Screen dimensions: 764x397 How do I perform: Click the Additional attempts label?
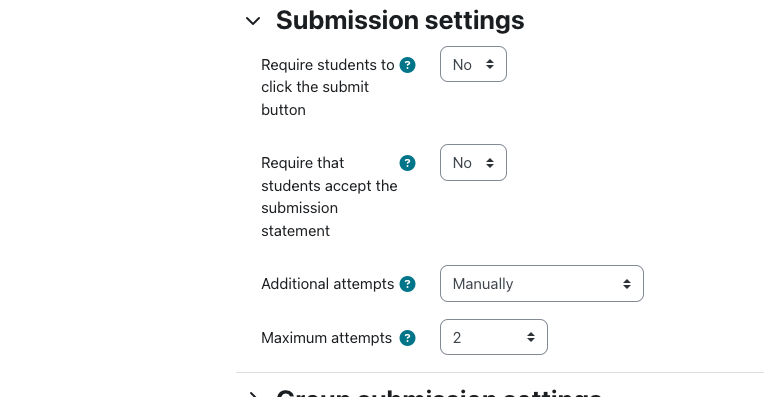point(327,284)
